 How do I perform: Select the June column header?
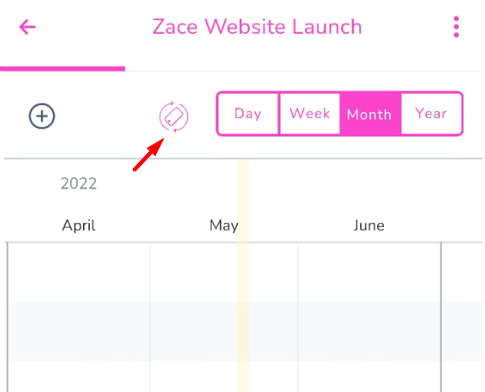[x=369, y=226]
